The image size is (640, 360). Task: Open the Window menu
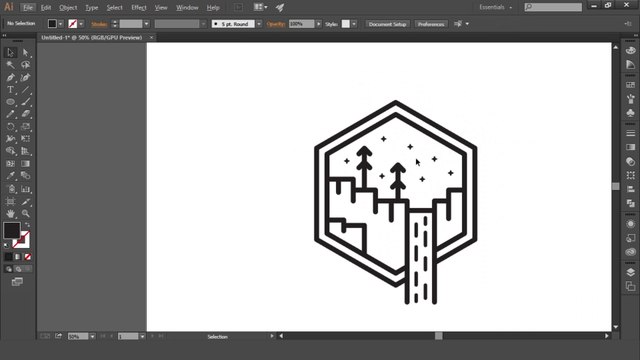tap(187, 7)
